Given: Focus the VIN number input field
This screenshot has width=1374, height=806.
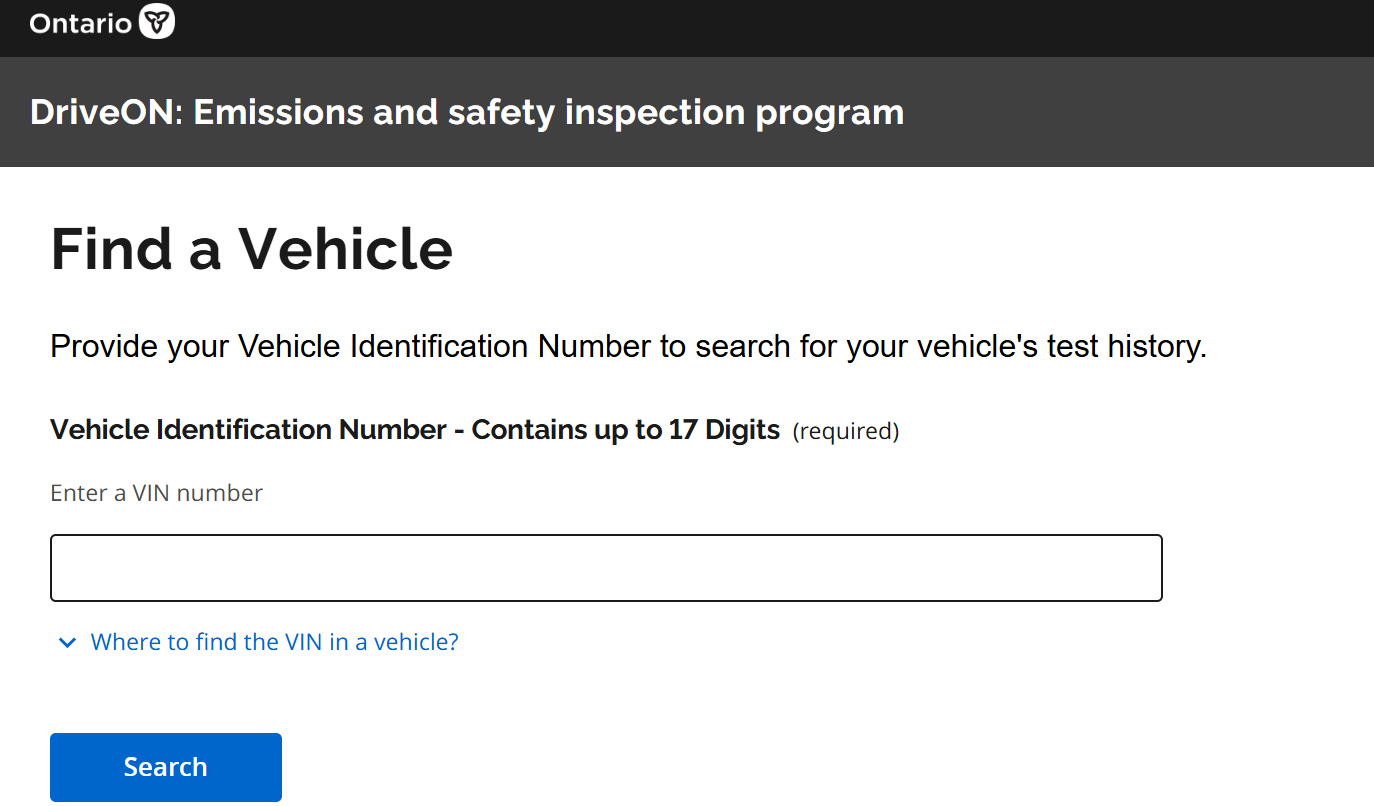Looking at the screenshot, I should (606, 568).
